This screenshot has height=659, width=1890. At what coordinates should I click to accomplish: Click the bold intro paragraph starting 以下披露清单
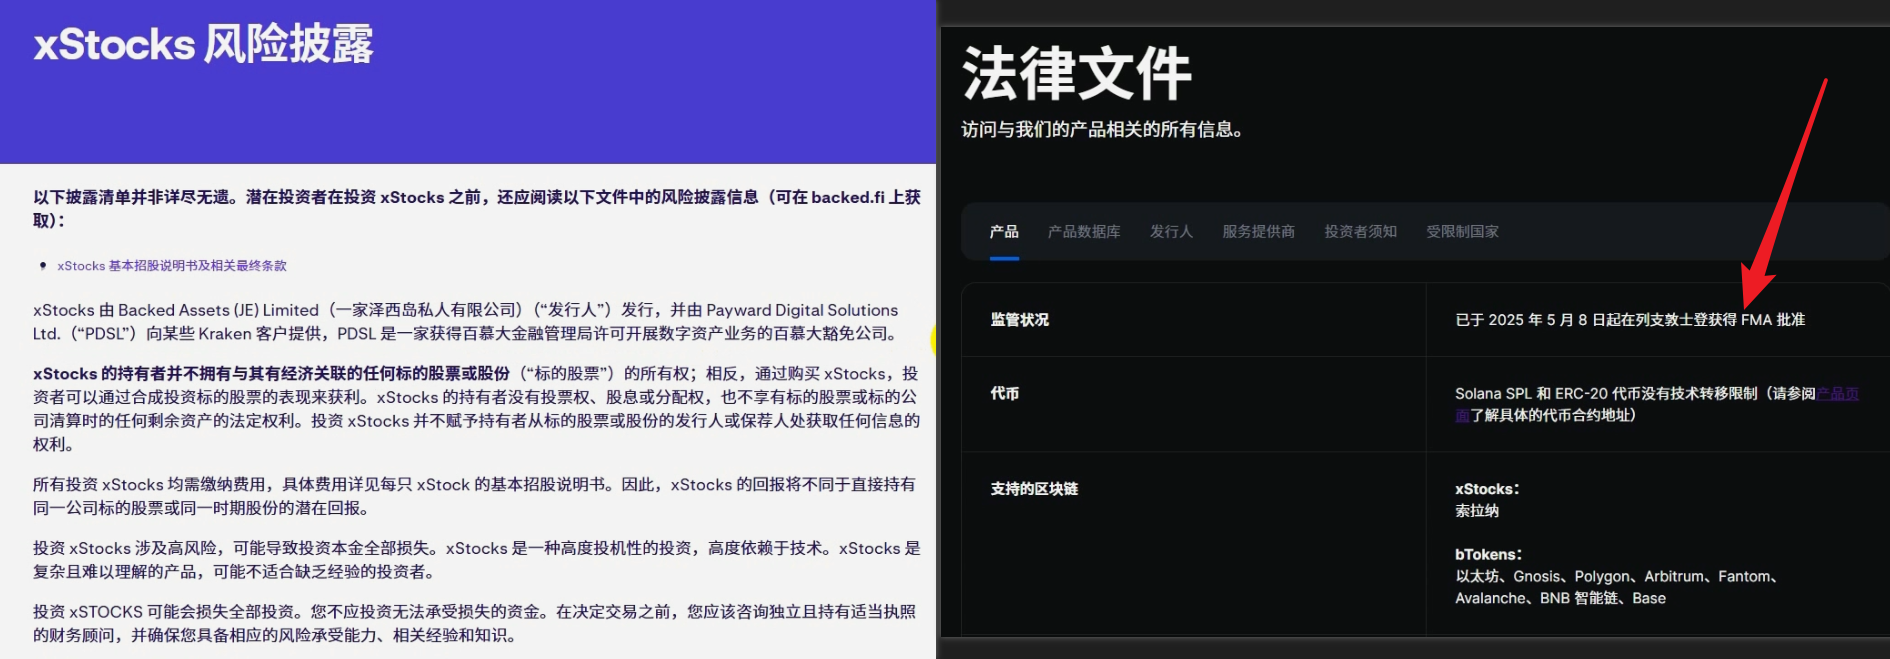(x=477, y=209)
